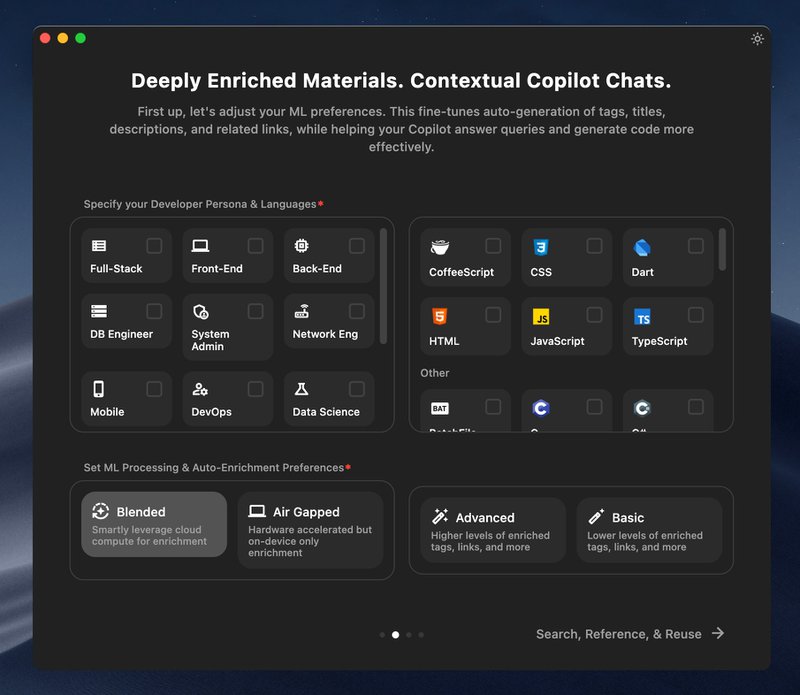Select the HTML5 language icon
800x695 pixels.
pyautogui.click(x=438, y=315)
